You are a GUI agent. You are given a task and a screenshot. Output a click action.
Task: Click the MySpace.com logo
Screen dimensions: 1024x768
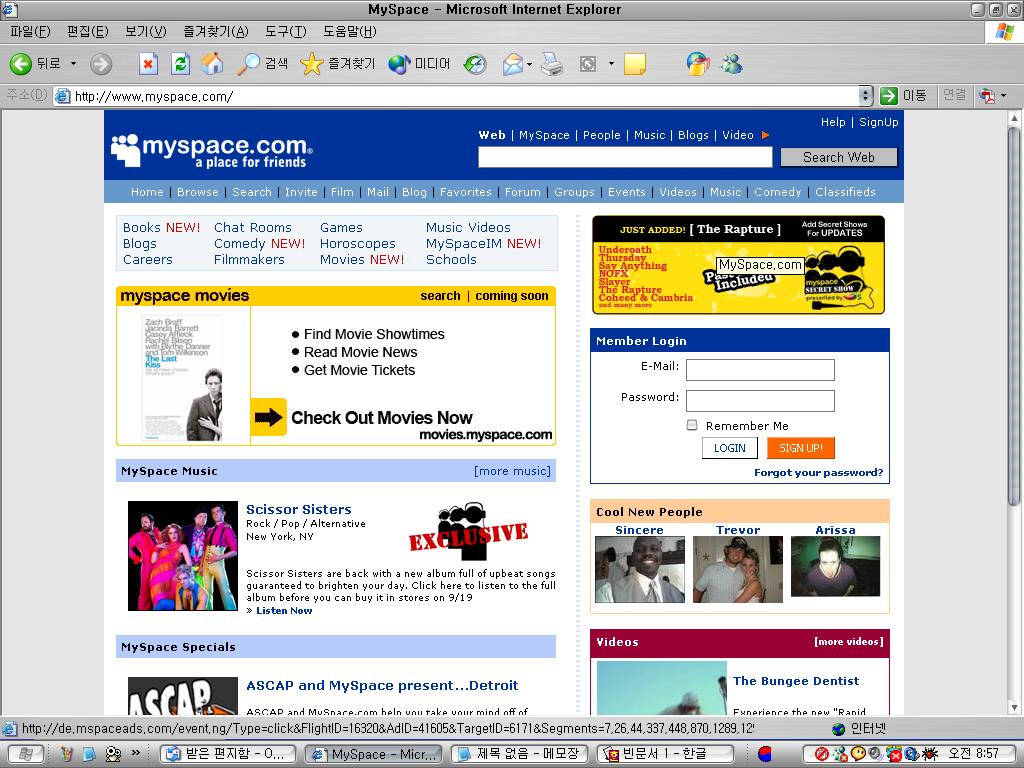(212, 150)
